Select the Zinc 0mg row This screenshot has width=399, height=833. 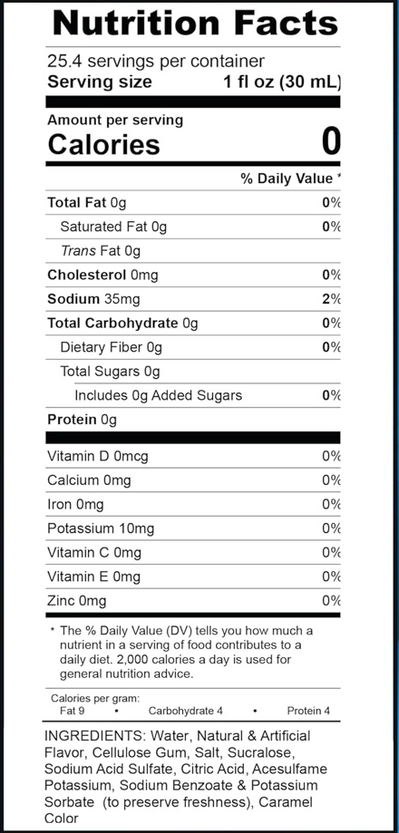[193, 601]
